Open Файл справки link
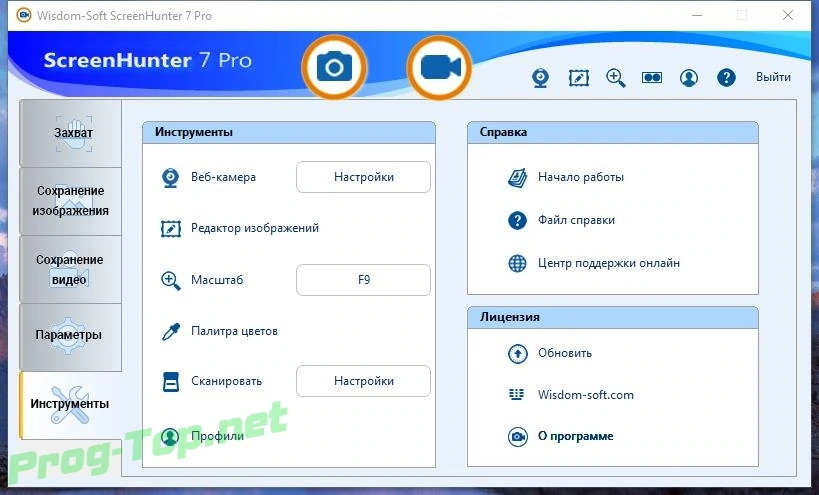 pyautogui.click(x=576, y=220)
